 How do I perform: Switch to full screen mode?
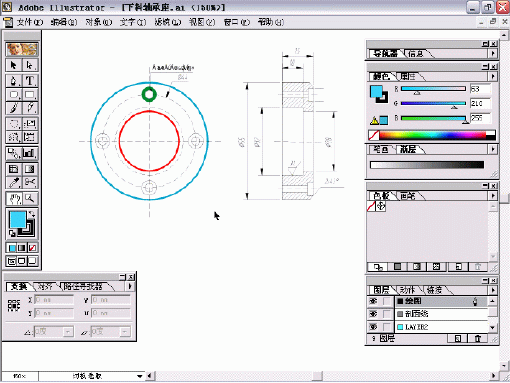[32, 261]
